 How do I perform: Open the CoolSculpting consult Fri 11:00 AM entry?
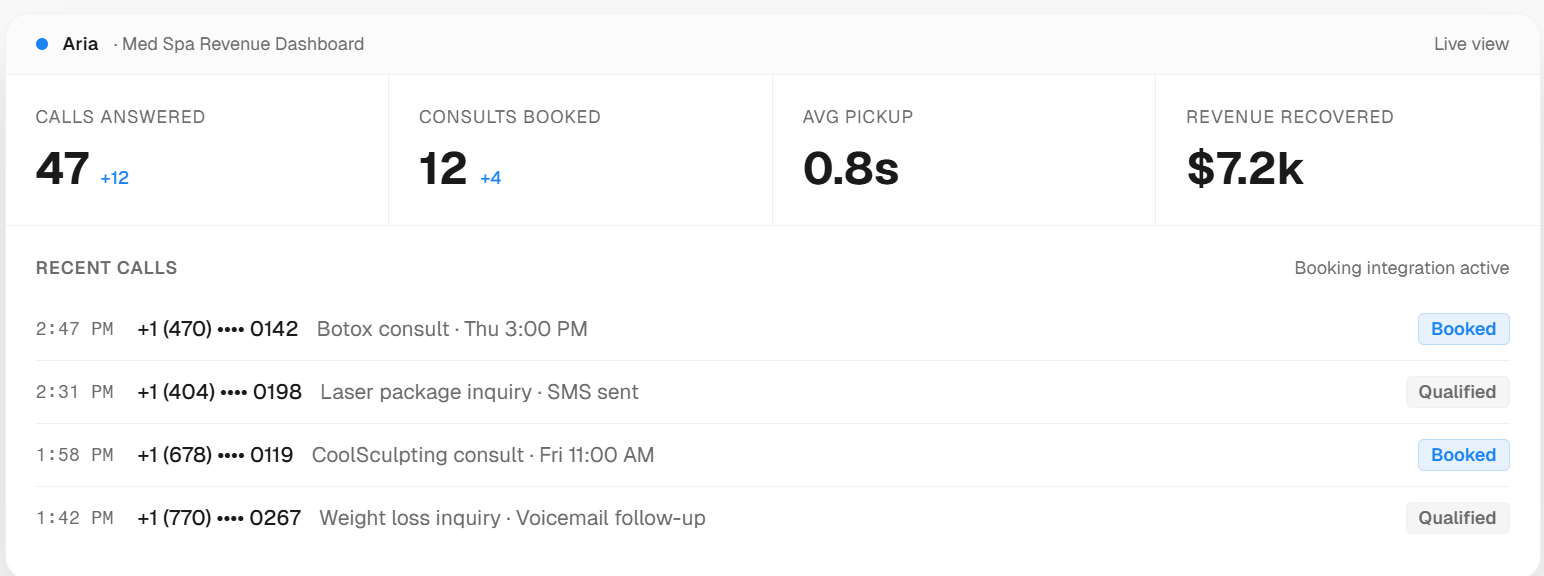click(483, 455)
